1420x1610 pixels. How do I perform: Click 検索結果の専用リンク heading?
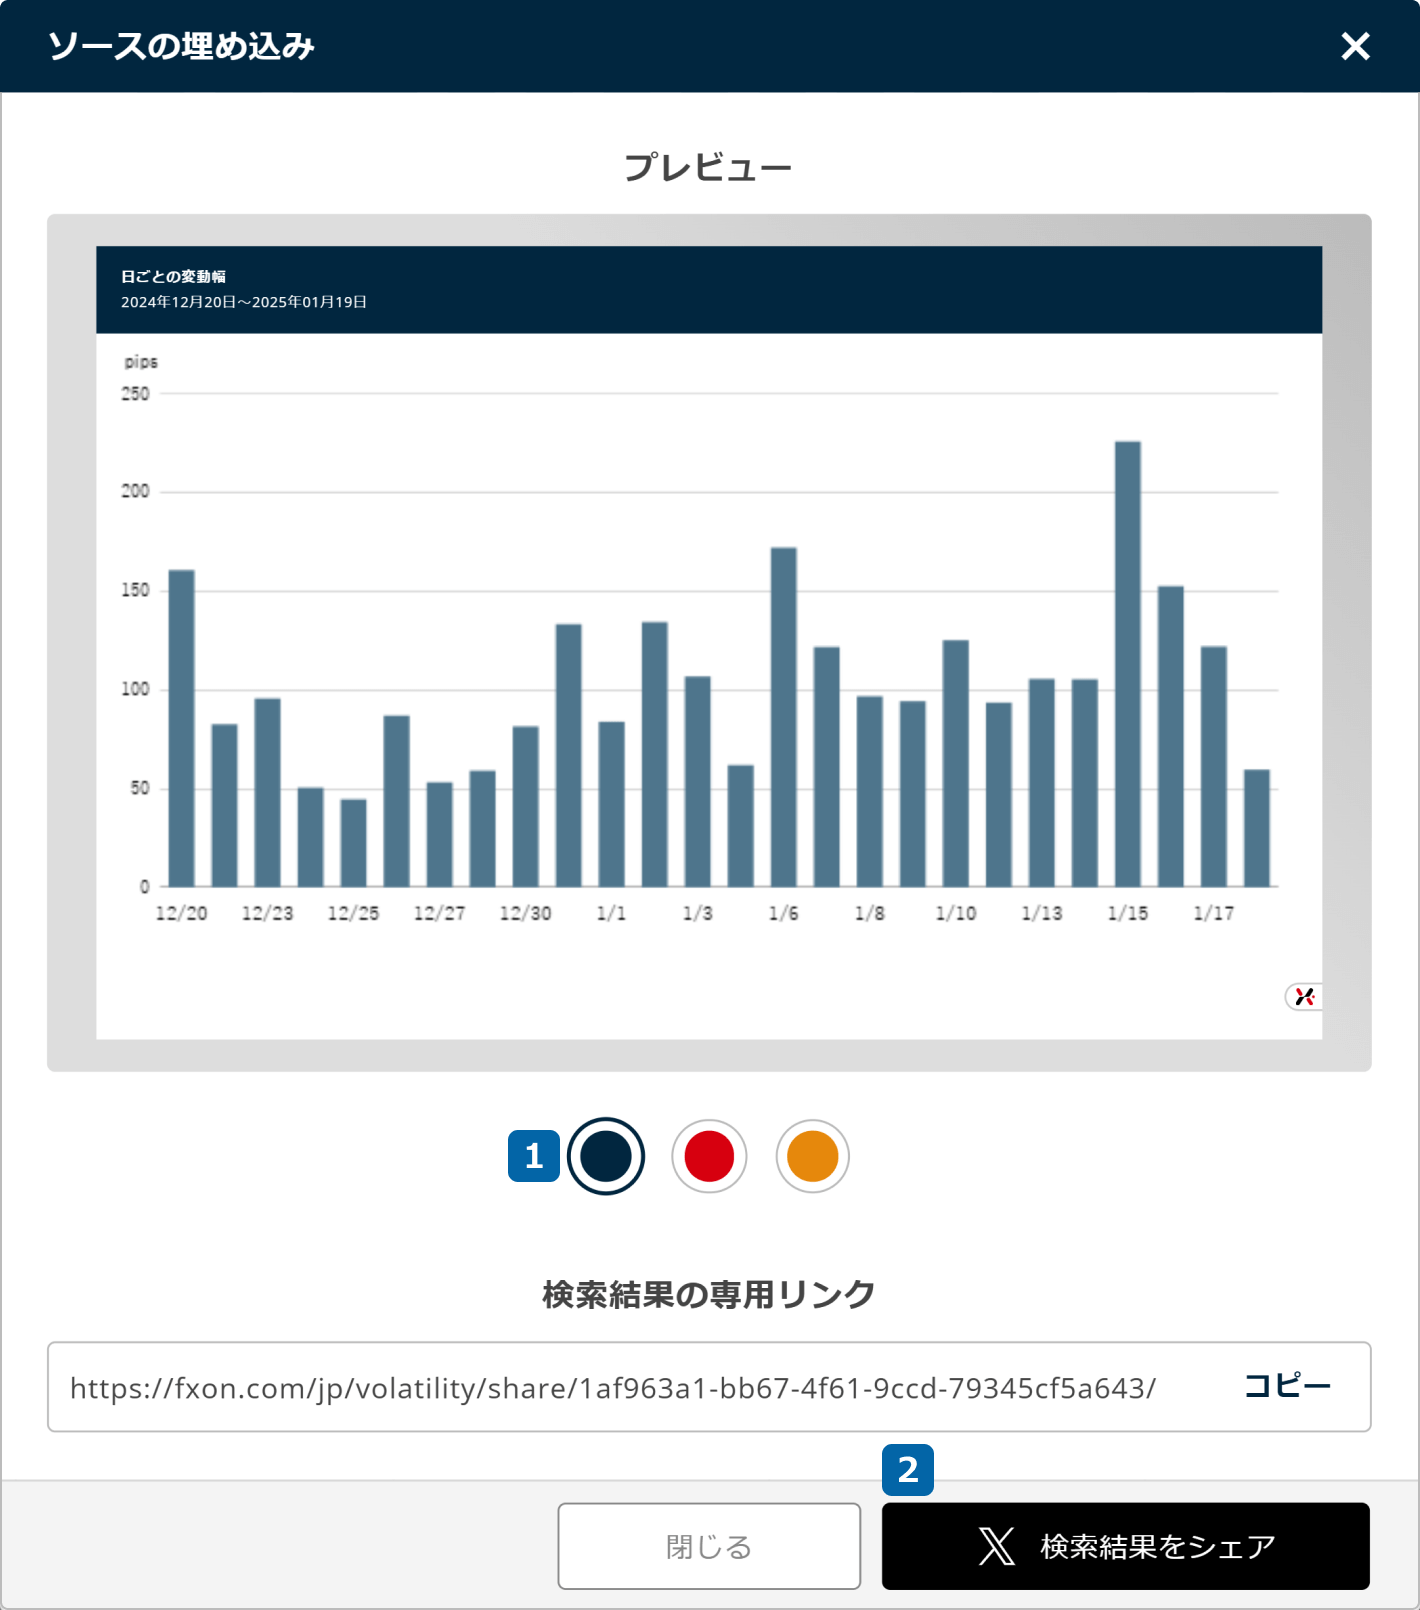coord(709,1294)
